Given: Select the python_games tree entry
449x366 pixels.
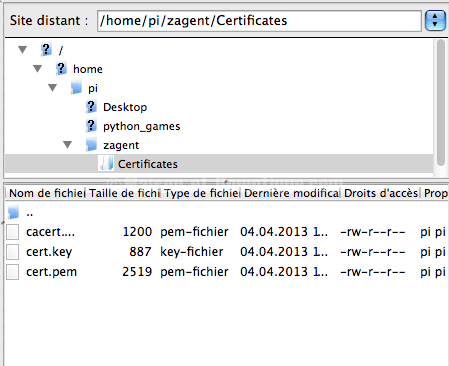Looking at the screenshot, I should (142, 126).
